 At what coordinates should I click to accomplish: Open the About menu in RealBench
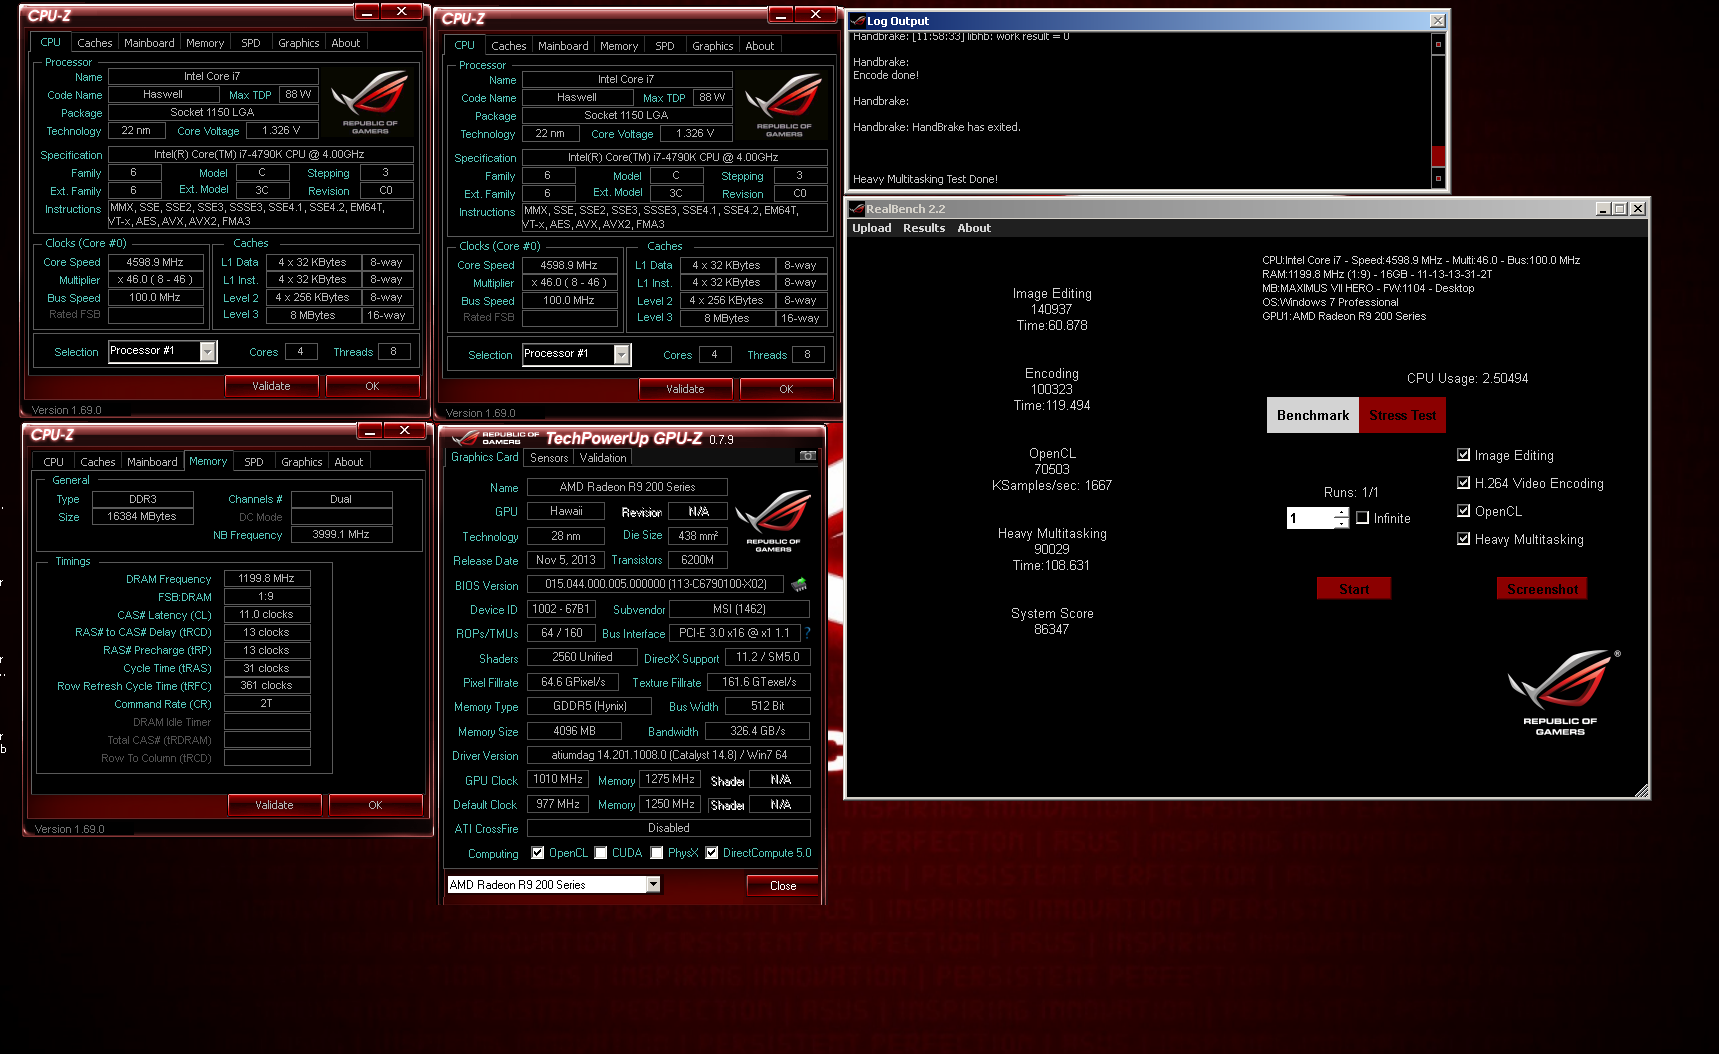pyautogui.click(x=974, y=228)
